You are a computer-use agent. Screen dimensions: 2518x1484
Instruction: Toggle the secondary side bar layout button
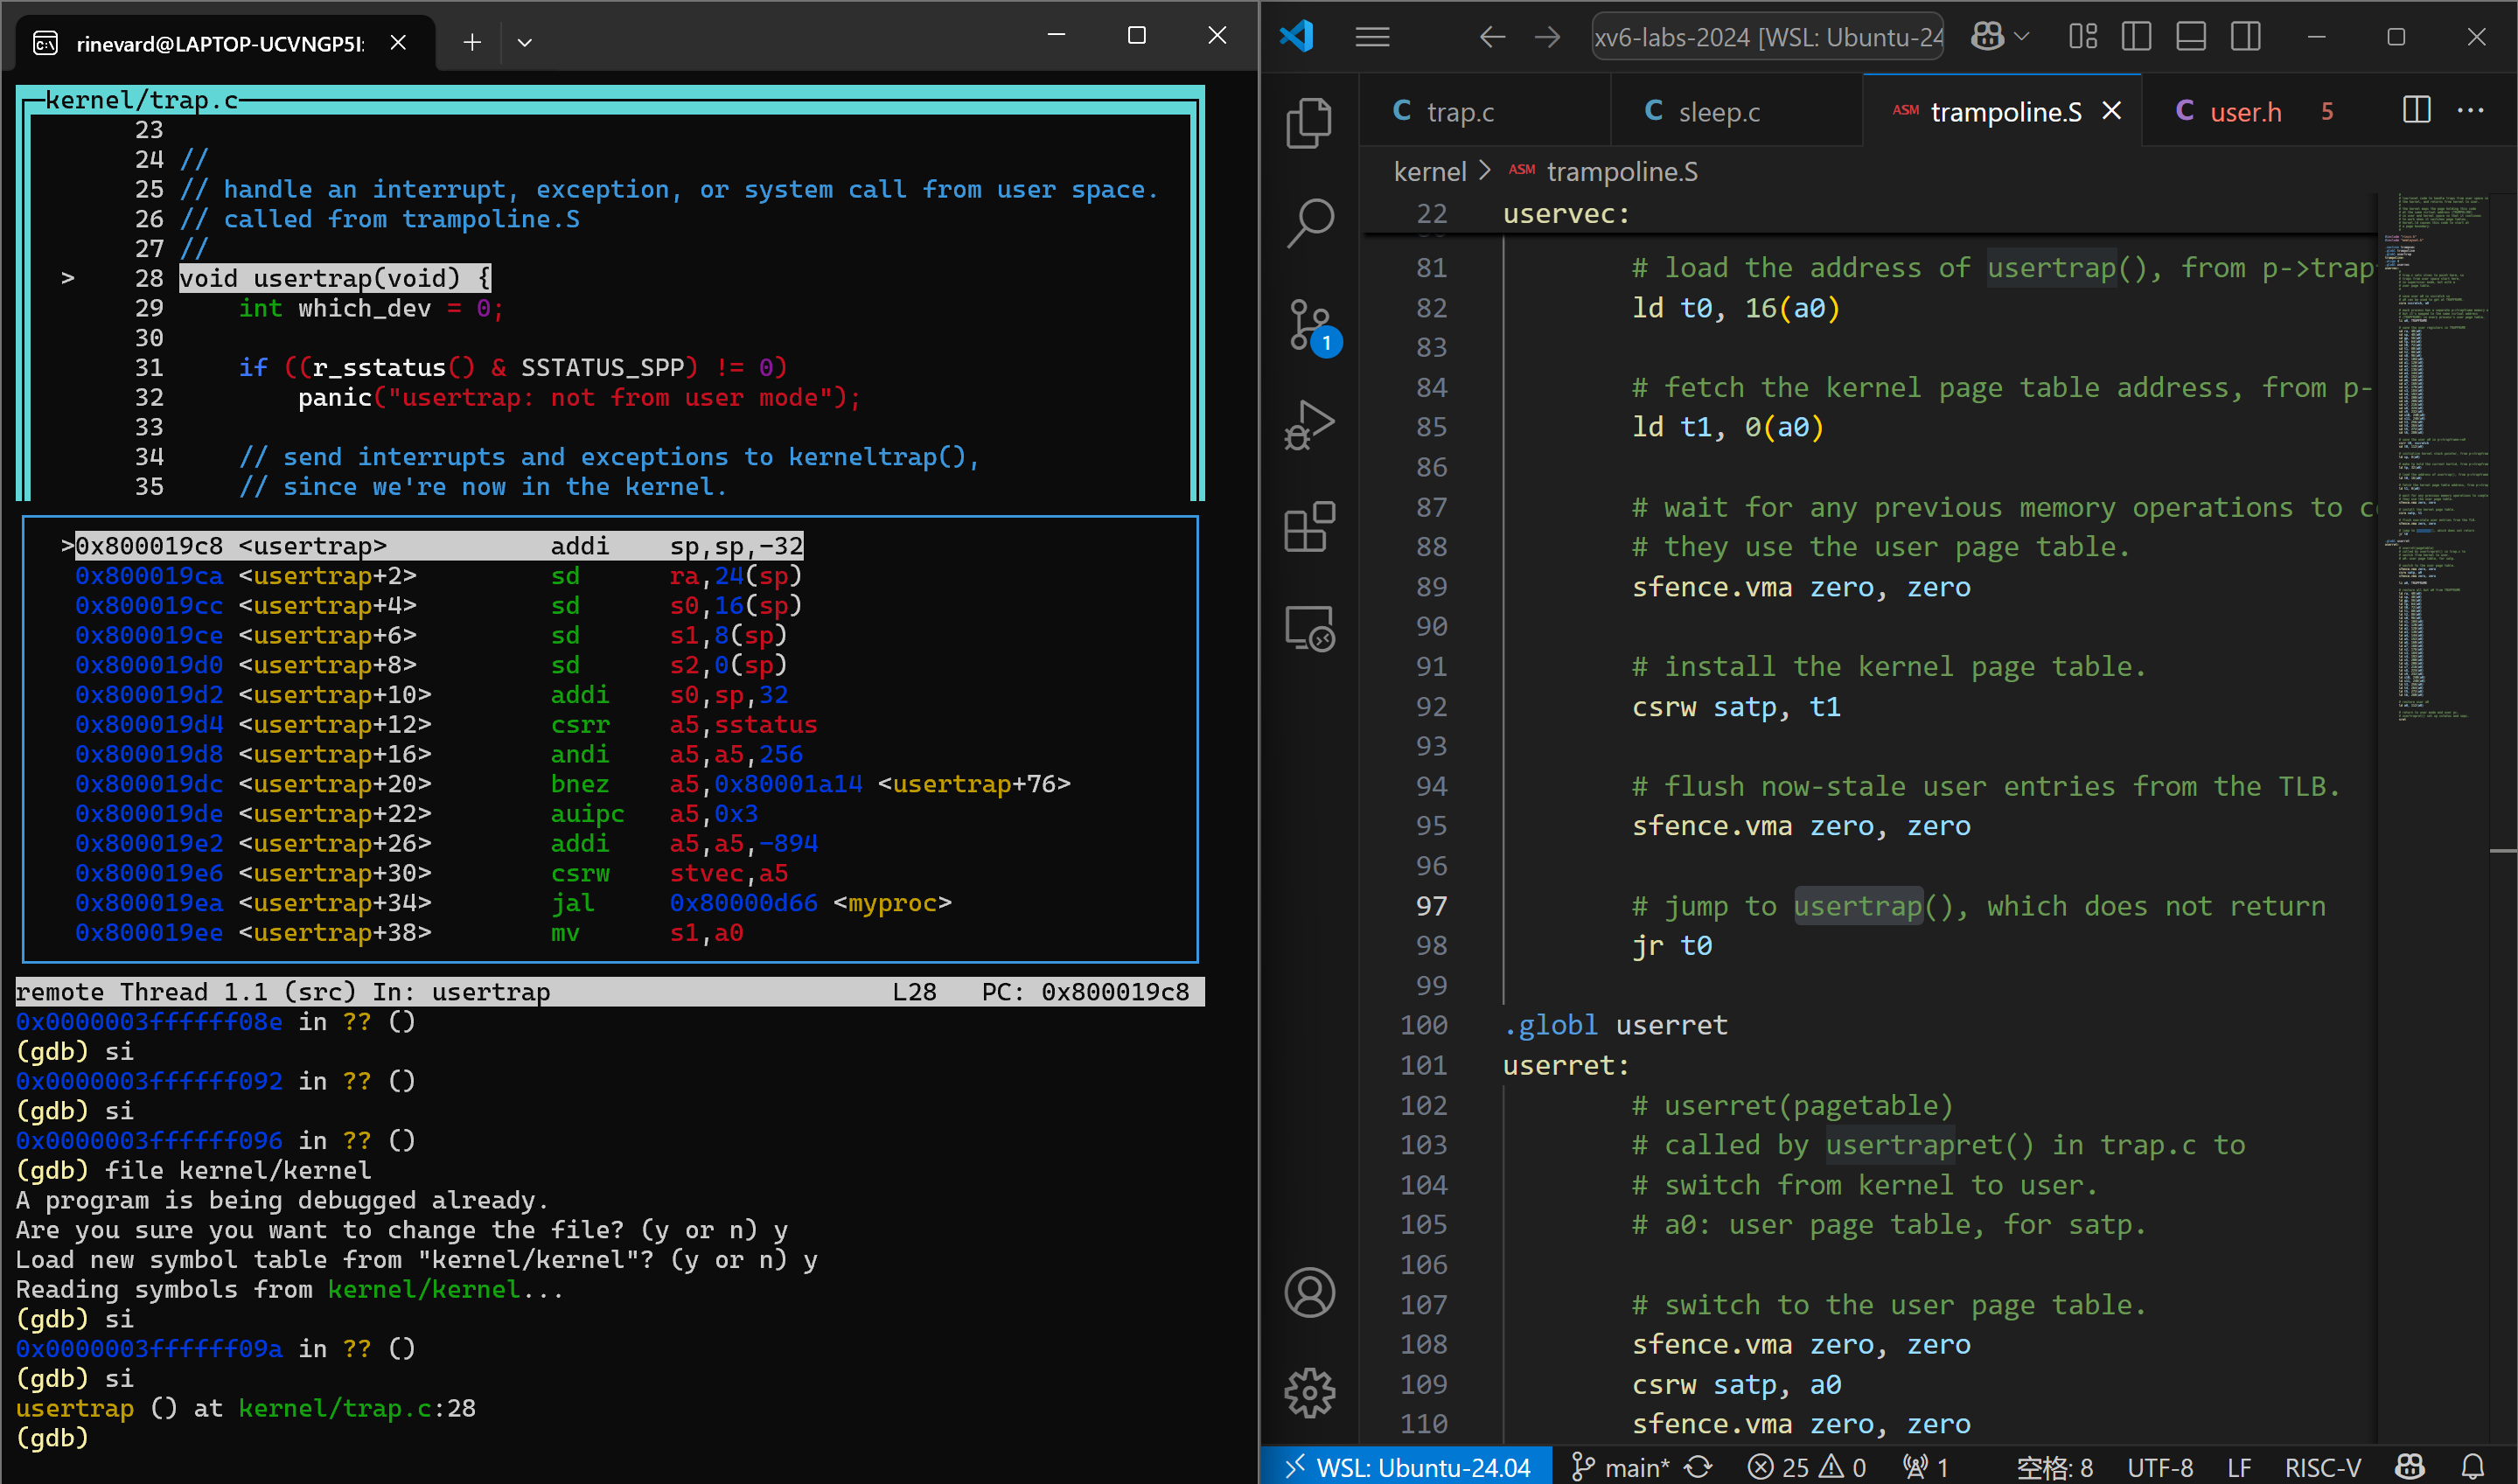(2245, 37)
